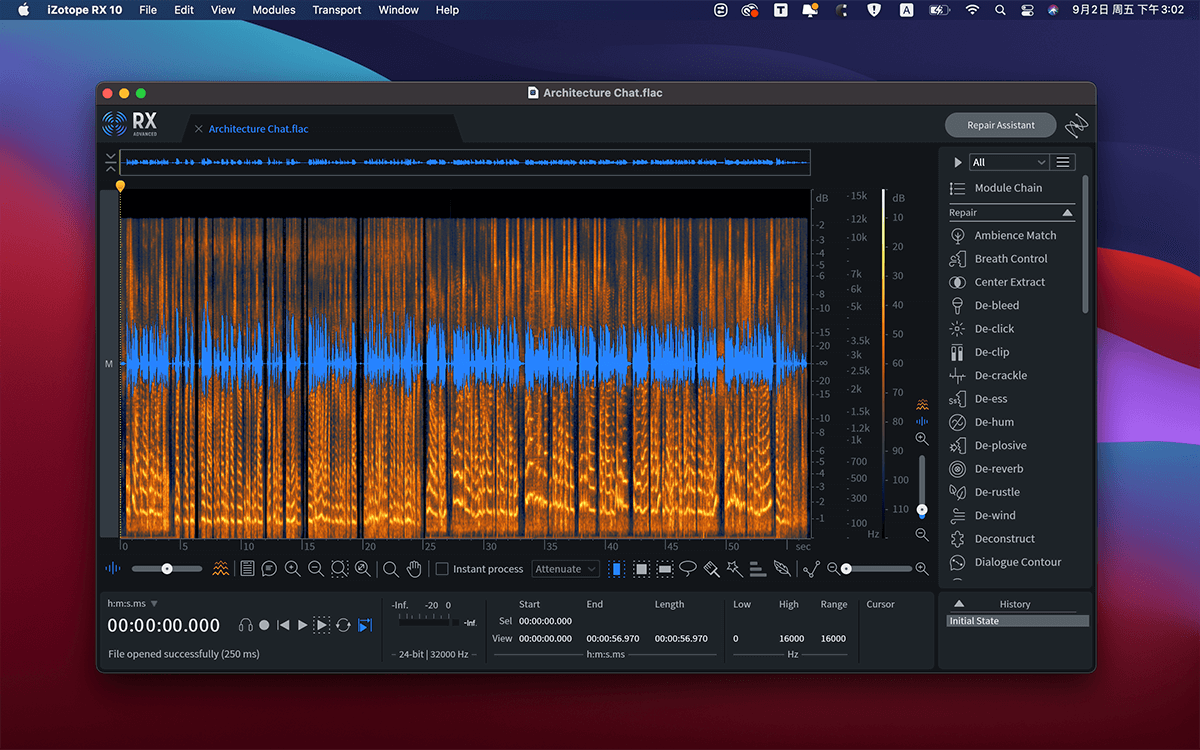Select the Zoom magnifier tool beside the hand
The width and height of the screenshot is (1200, 750).
[x=391, y=569]
